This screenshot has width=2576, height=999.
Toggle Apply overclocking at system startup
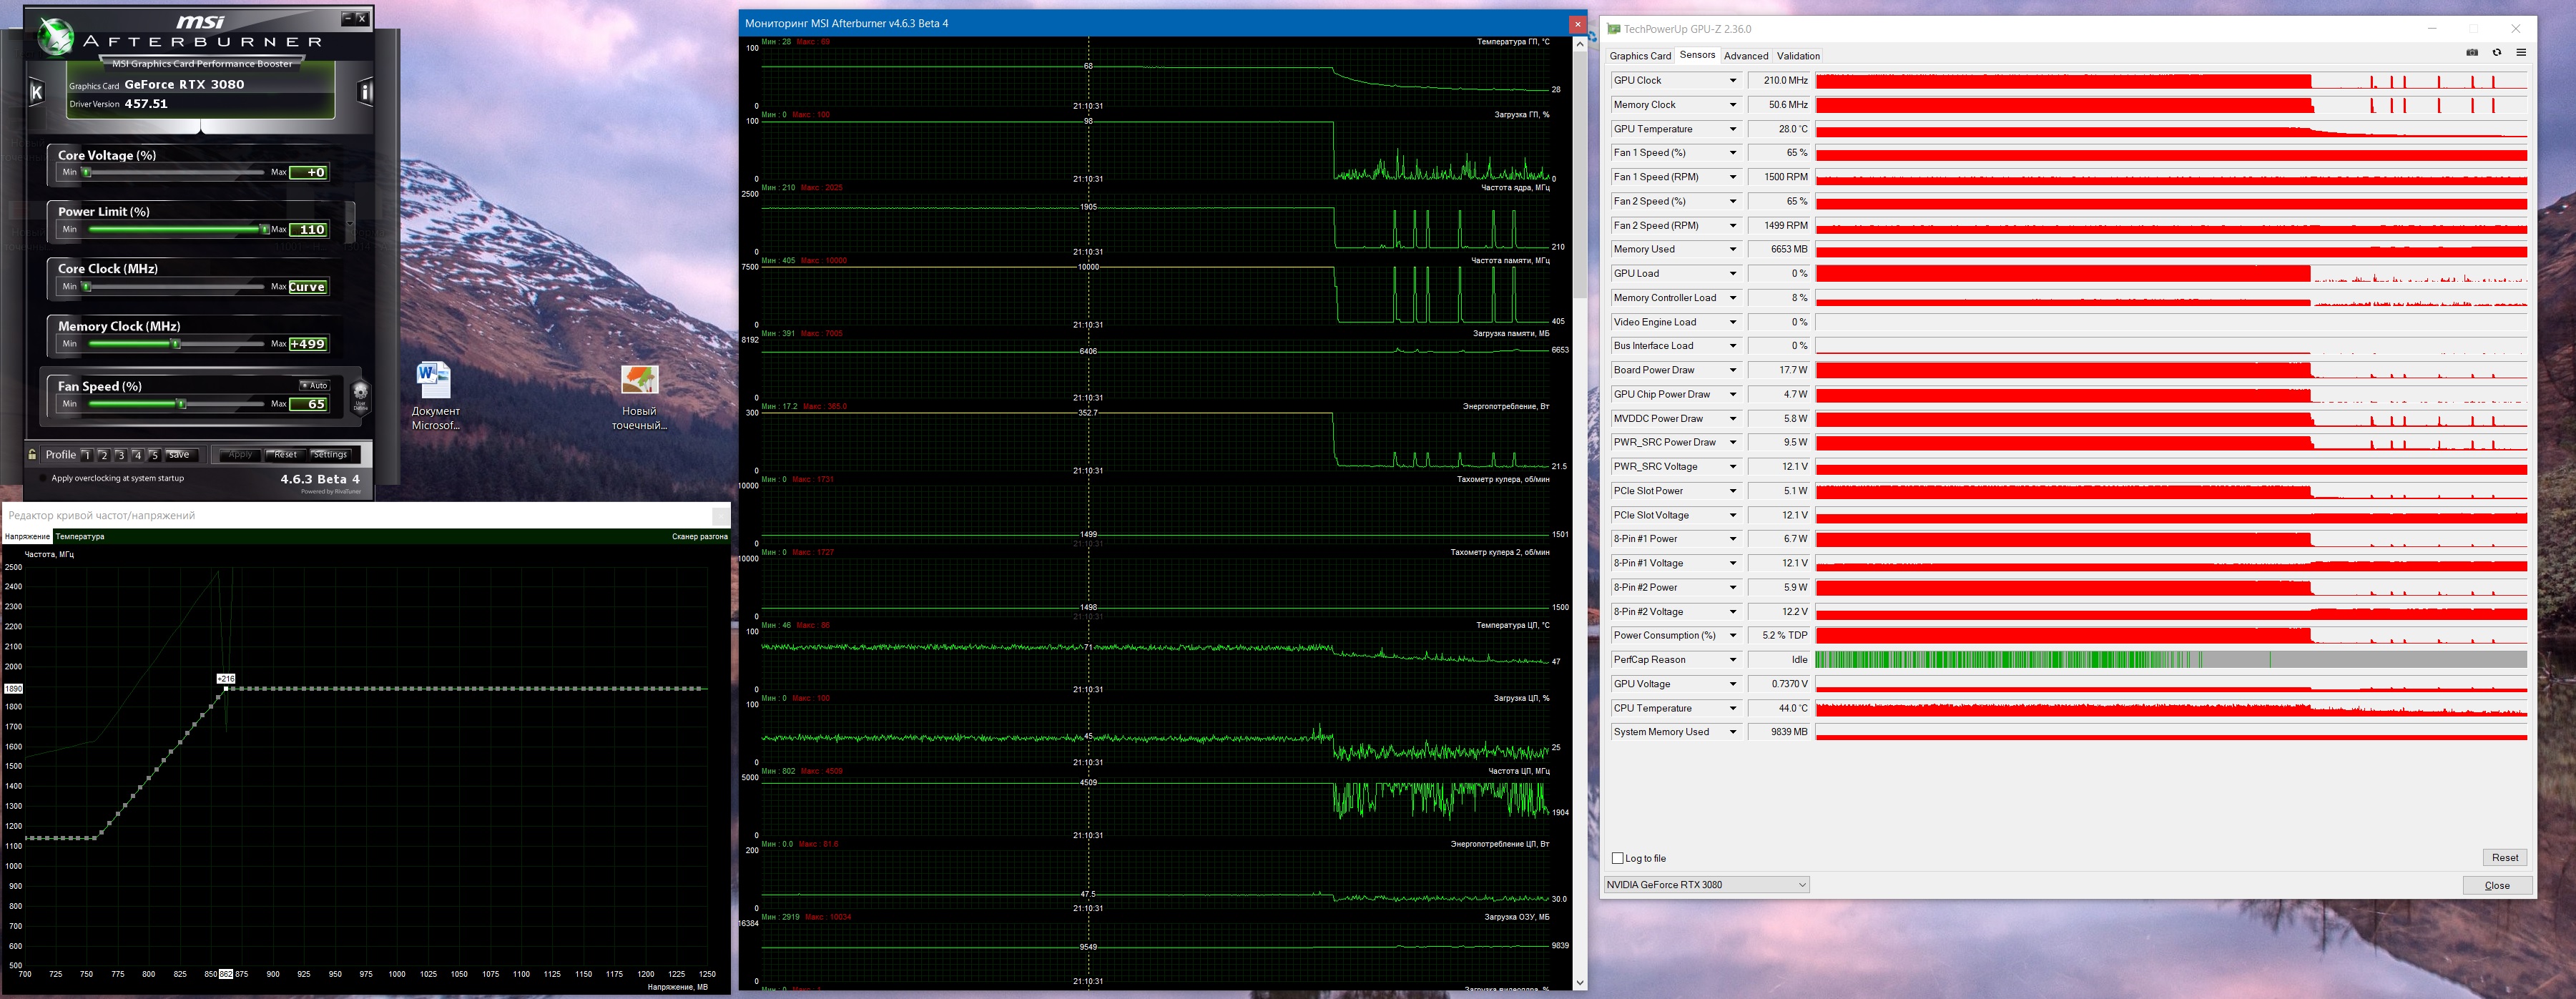pos(42,479)
